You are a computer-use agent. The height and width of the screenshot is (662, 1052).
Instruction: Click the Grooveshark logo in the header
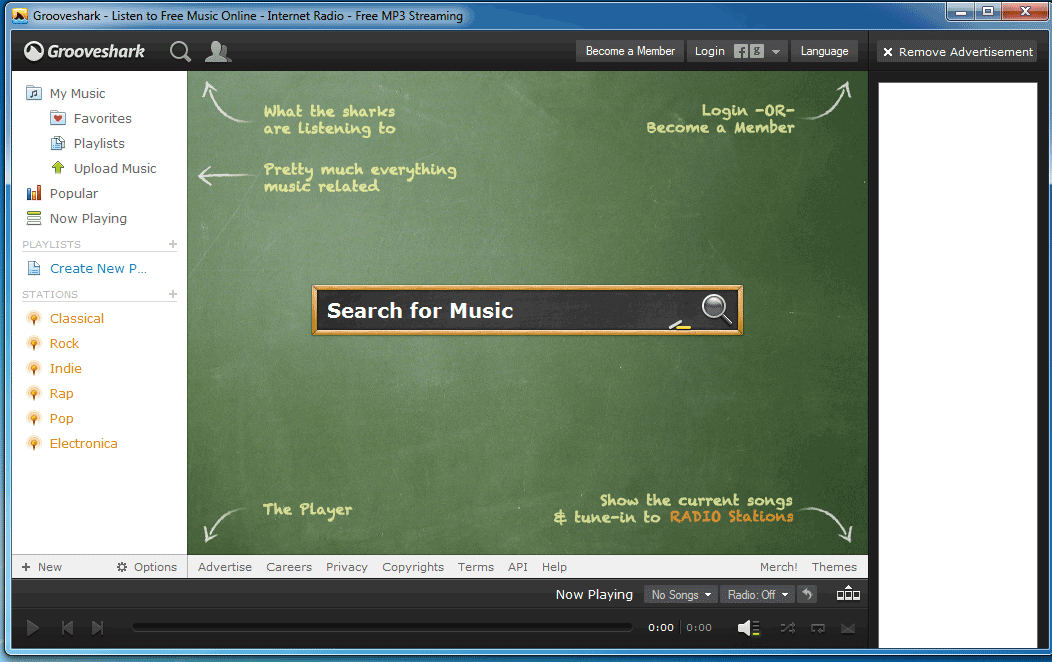[x=85, y=51]
